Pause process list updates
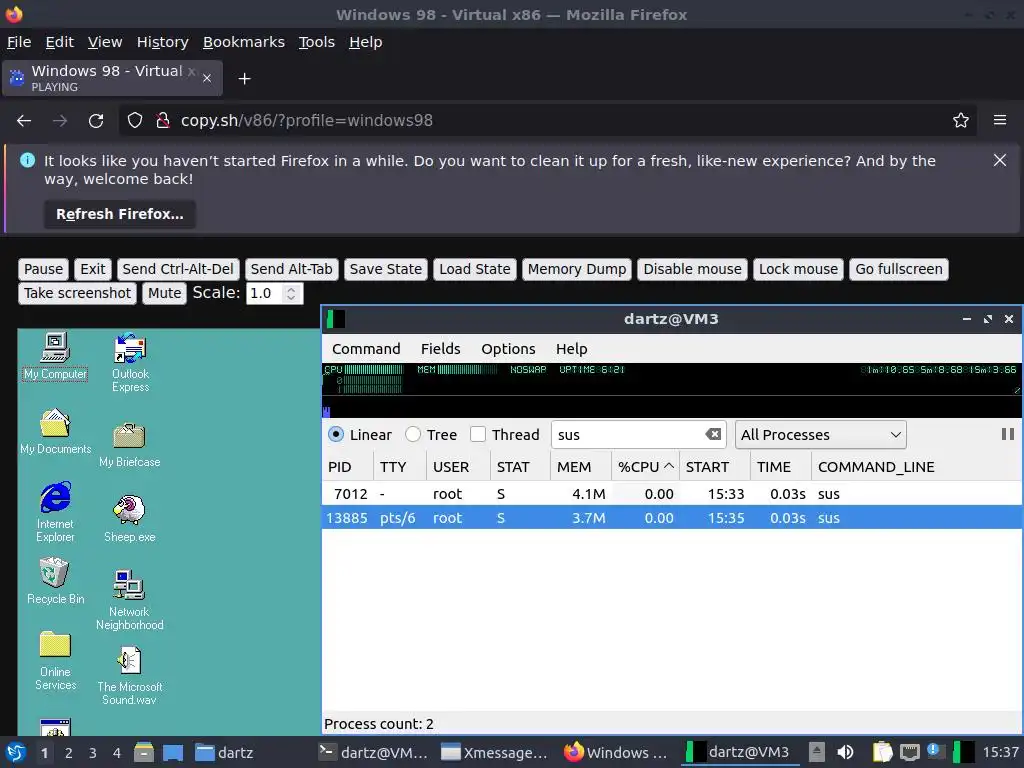 (x=1007, y=434)
